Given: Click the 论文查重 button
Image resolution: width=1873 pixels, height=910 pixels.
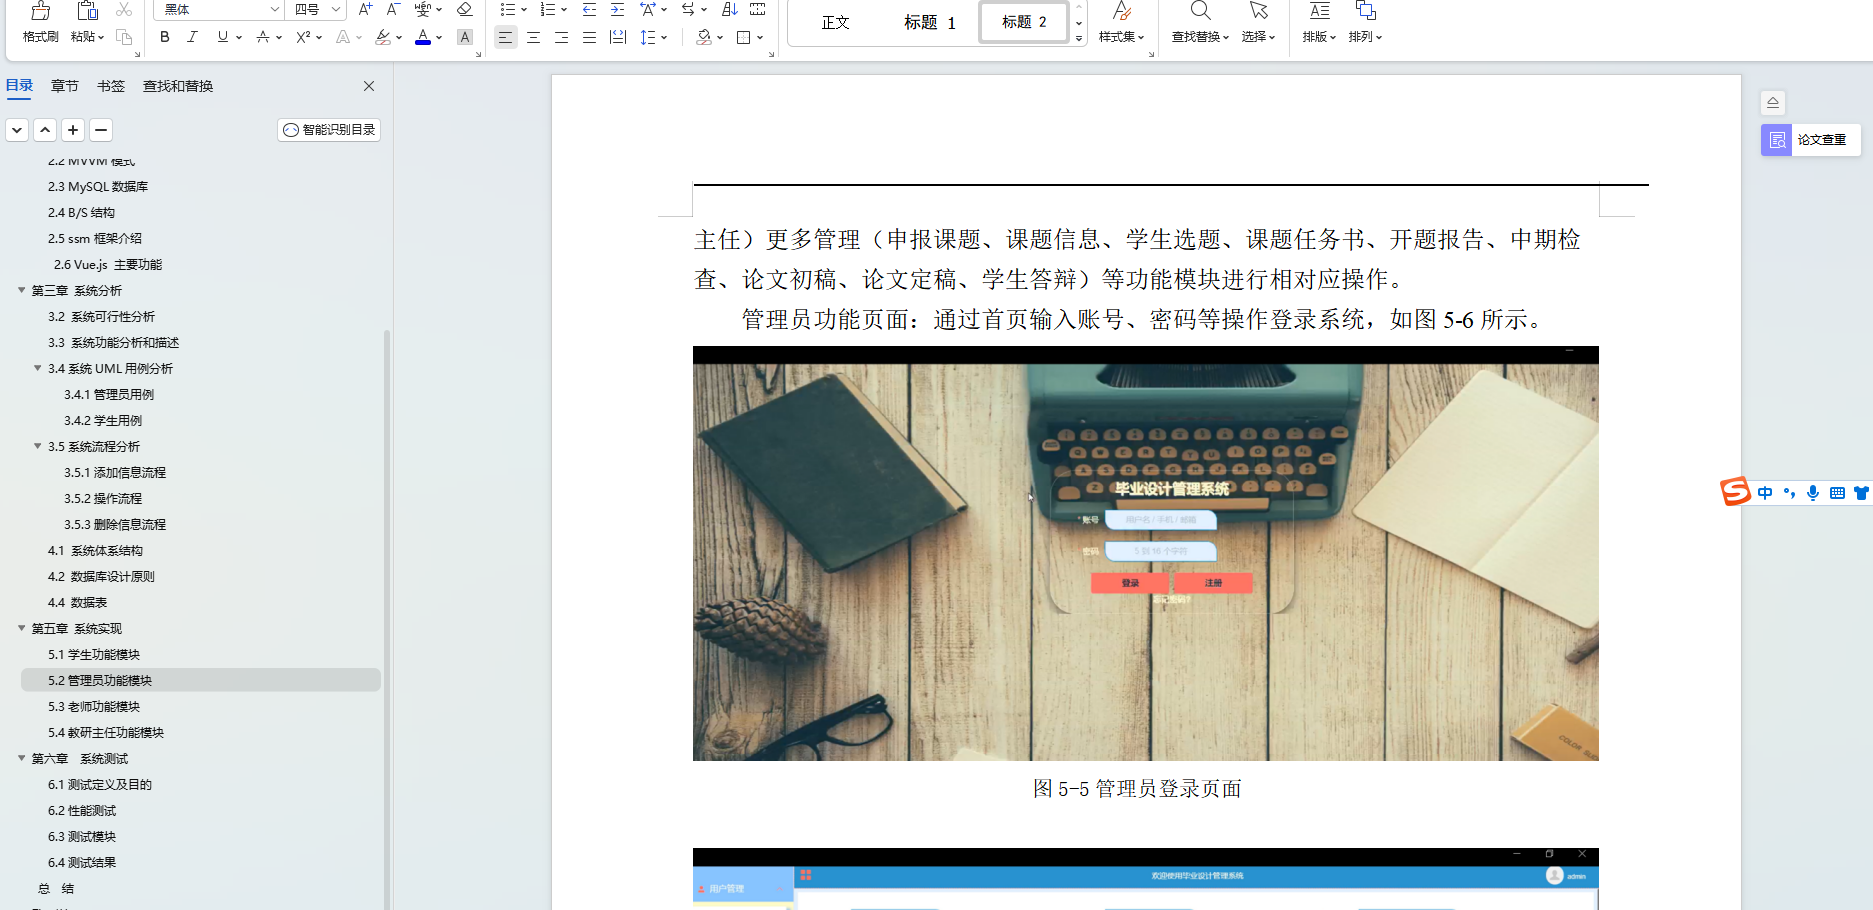Looking at the screenshot, I should 1811,140.
